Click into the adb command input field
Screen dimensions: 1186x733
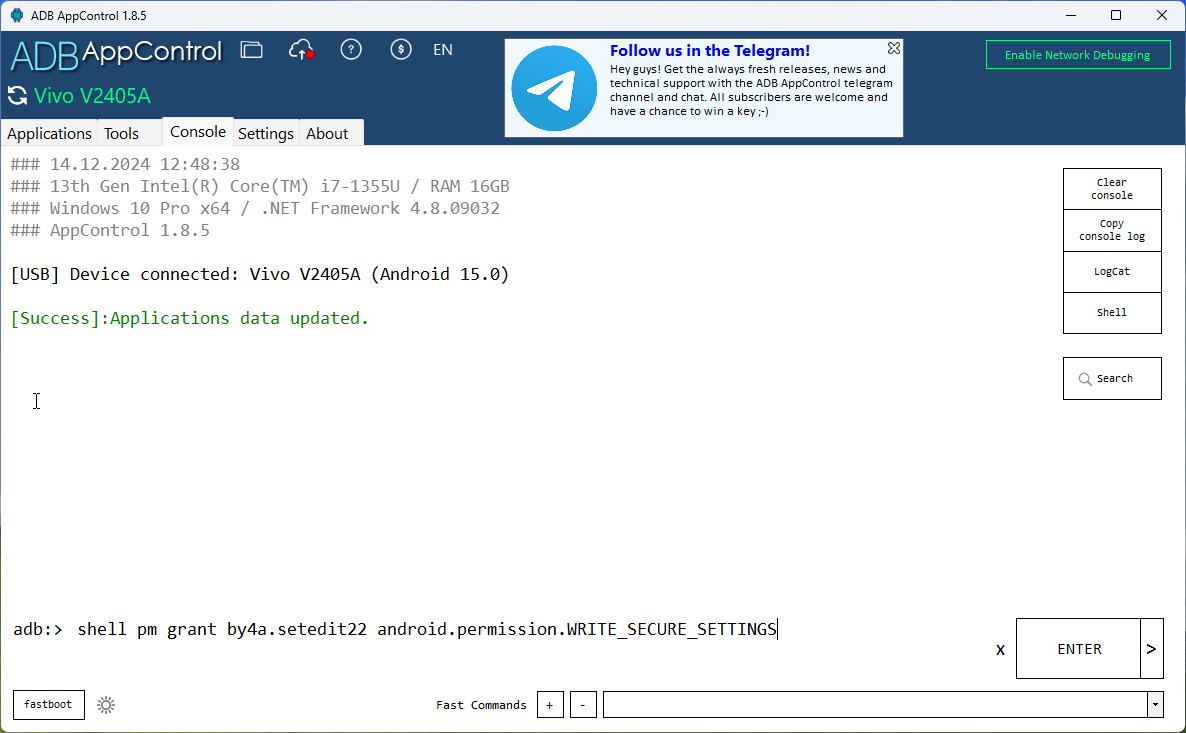[500, 629]
